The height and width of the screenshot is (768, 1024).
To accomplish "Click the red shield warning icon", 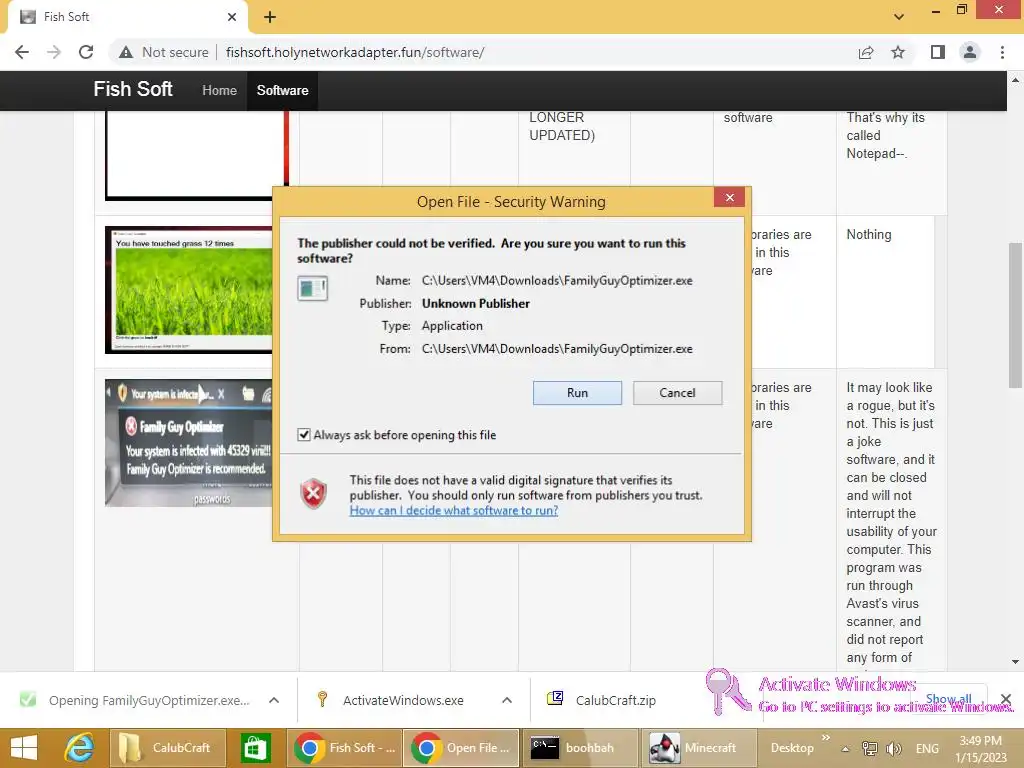I will pos(313,494).
